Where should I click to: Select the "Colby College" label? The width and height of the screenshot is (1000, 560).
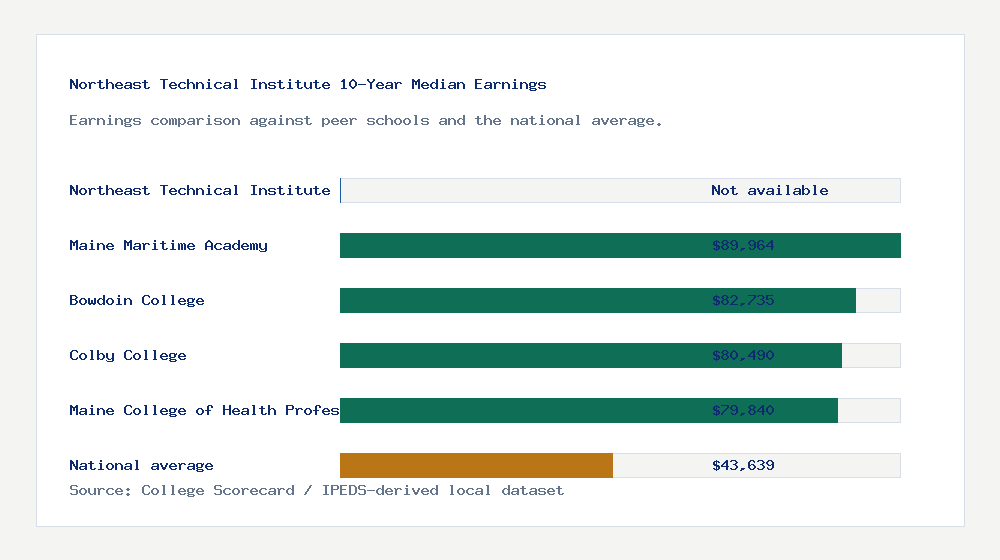tap(128, 355)
